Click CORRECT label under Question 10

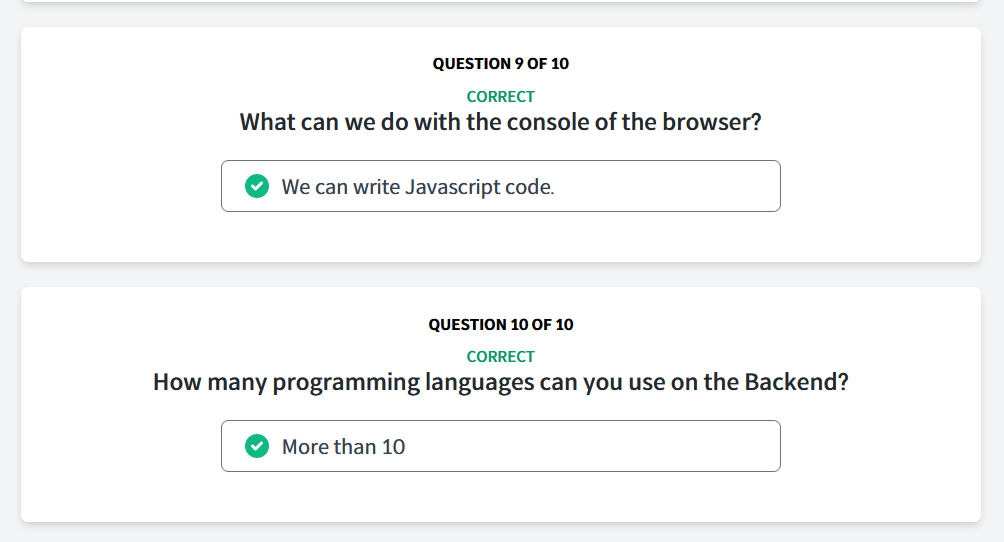click(501, 357)
